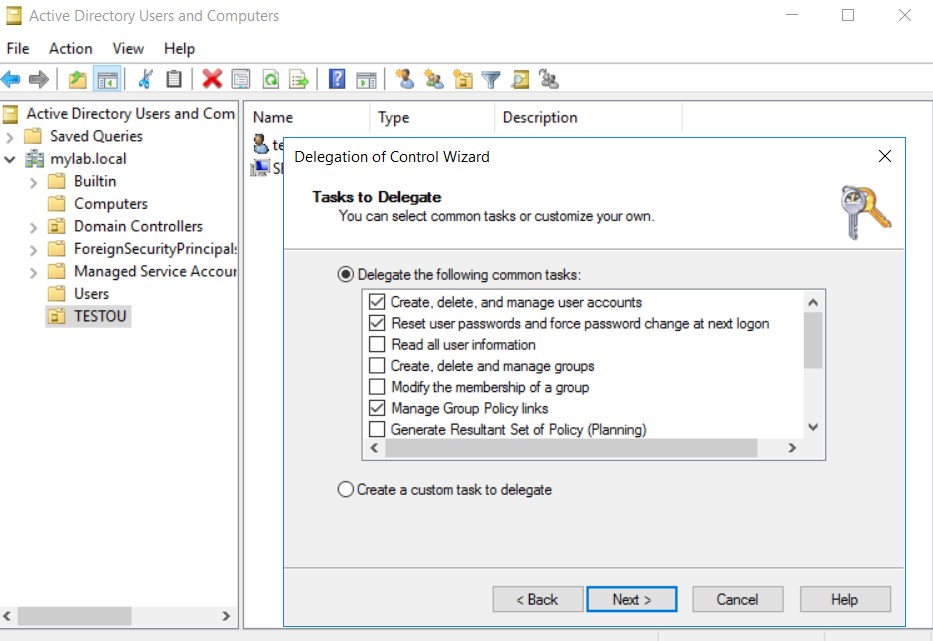
Task: Uncheck Manage Group Policy links
Action: click(377, 408)
